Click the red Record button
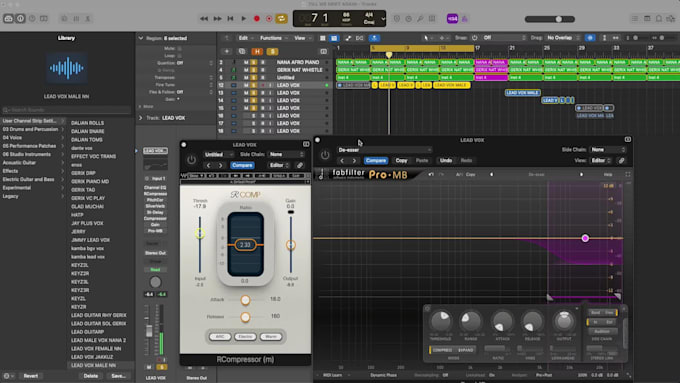 pyautogui.click(x=257, y=19)
